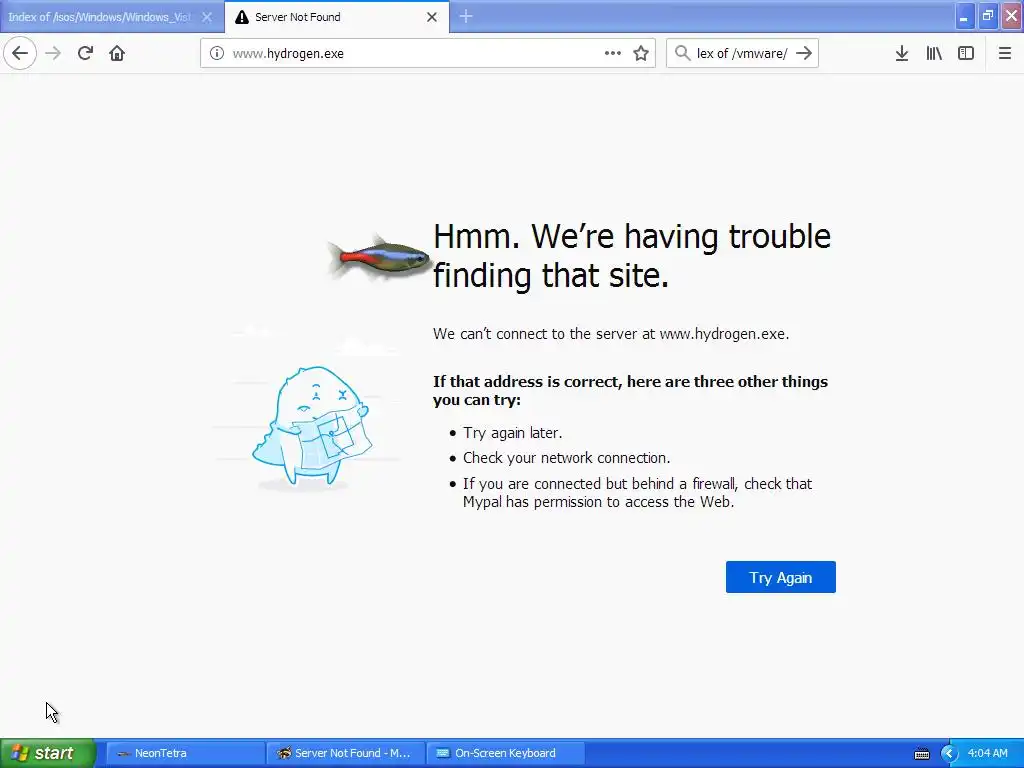Click the Try Again button
1024x768 pixels.
780,577
